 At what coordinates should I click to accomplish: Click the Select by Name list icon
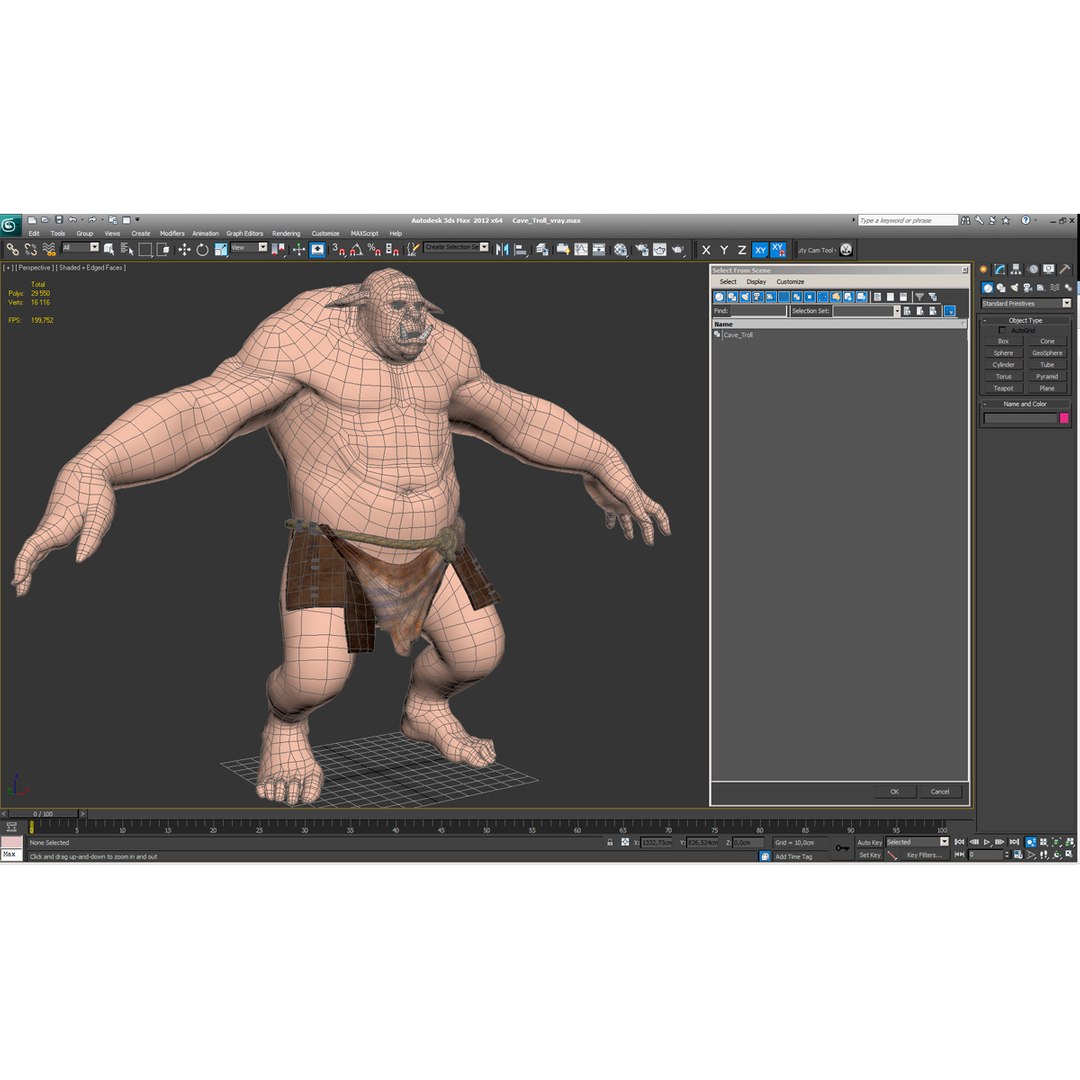pos(127,249)
